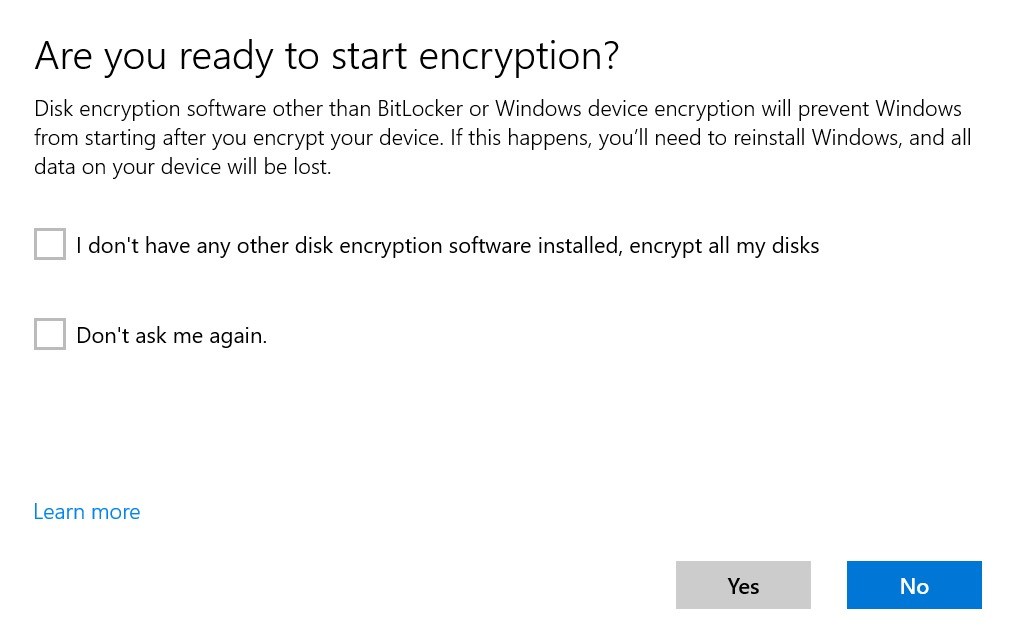
Task: Decline the encryption prompt with No
Action: point(913,585)
